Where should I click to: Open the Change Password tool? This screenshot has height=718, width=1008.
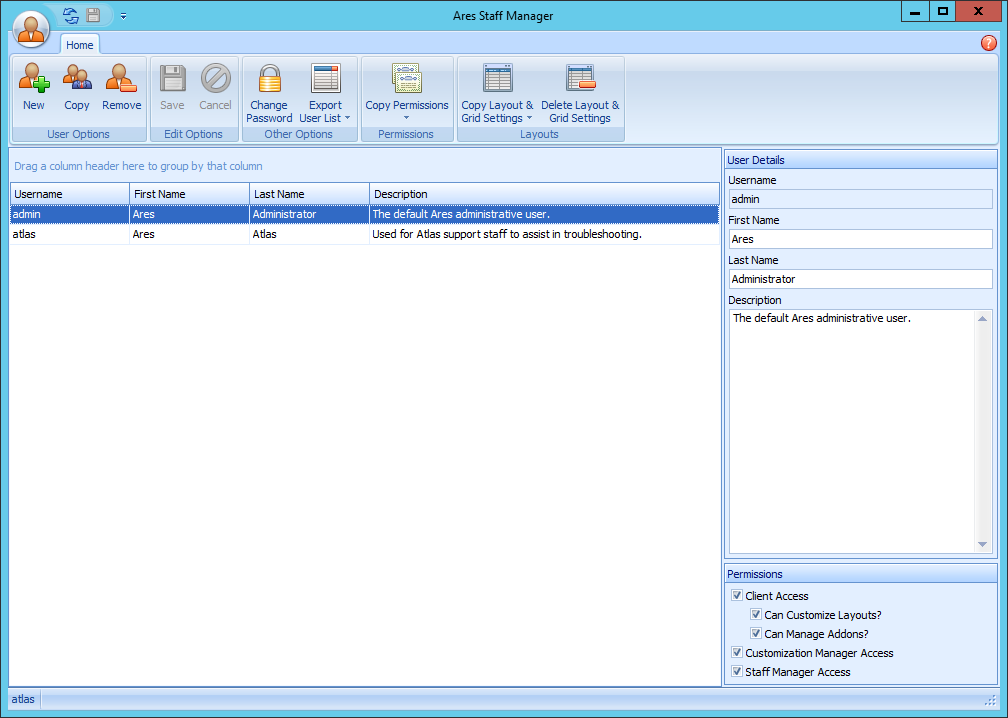tap(268, 88)
